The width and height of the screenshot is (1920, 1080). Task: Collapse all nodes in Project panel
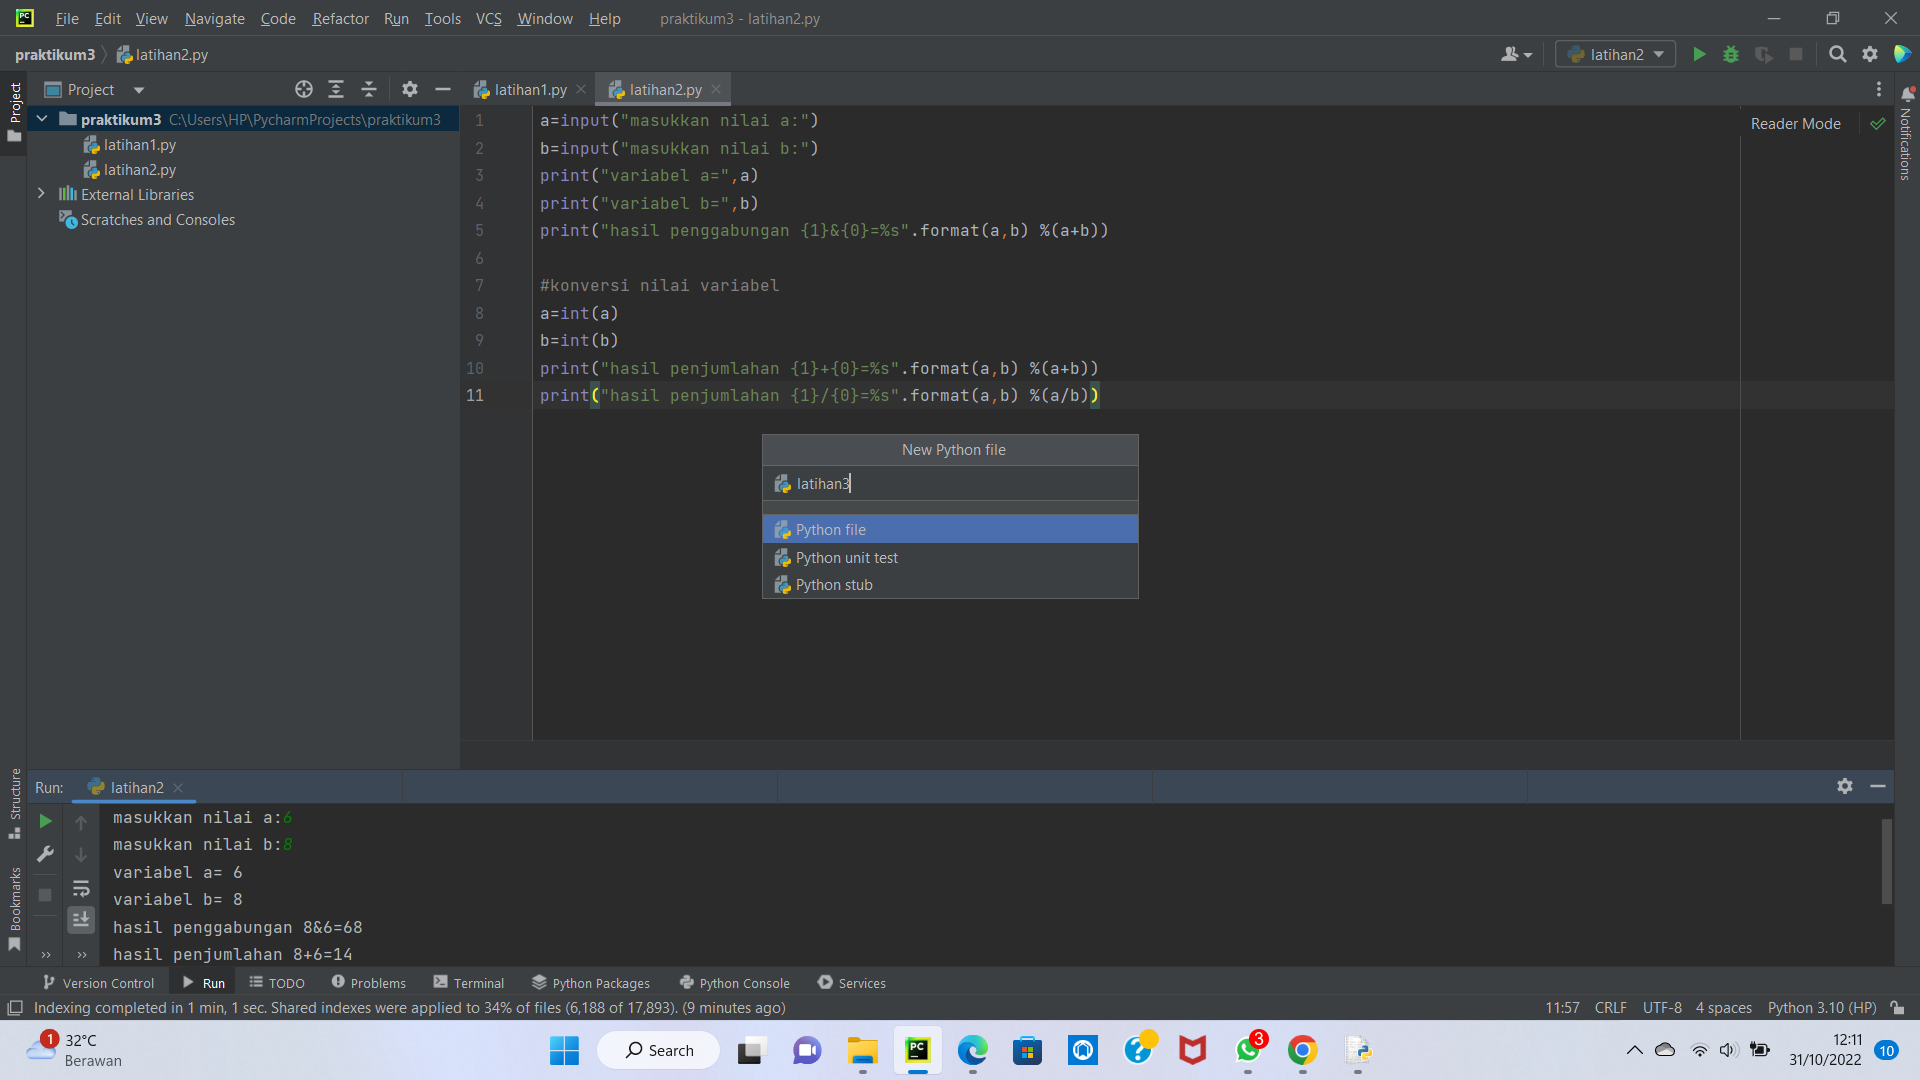tap(368, 89)
